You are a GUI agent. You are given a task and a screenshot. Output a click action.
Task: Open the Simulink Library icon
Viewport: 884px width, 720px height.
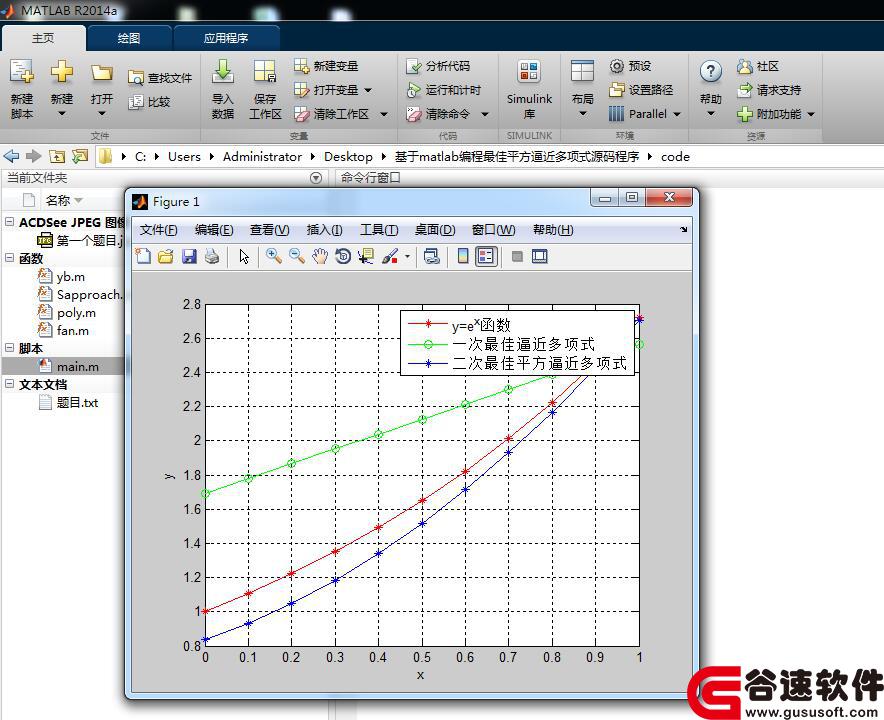(529, 72)
